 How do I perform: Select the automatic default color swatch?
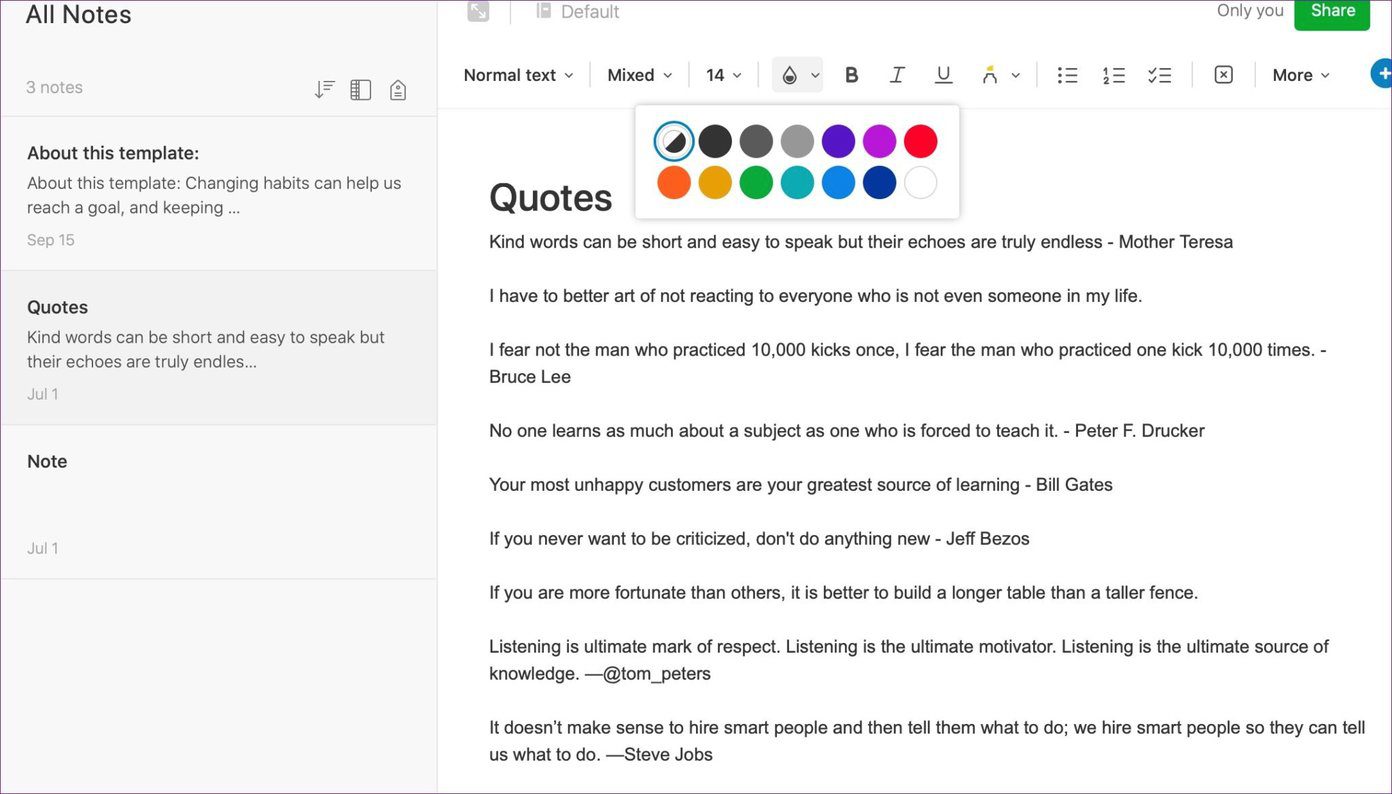coord(674,142)
